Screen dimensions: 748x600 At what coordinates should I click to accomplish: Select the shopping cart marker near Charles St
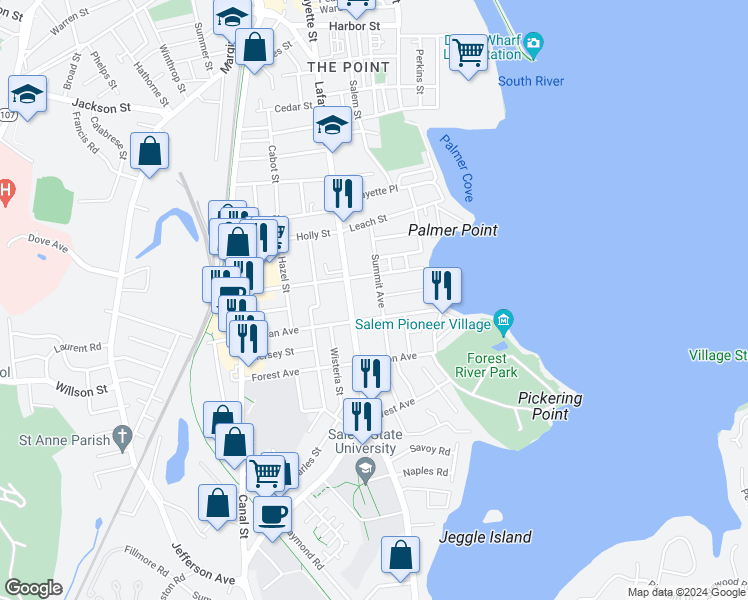click(x=266, y=477)
